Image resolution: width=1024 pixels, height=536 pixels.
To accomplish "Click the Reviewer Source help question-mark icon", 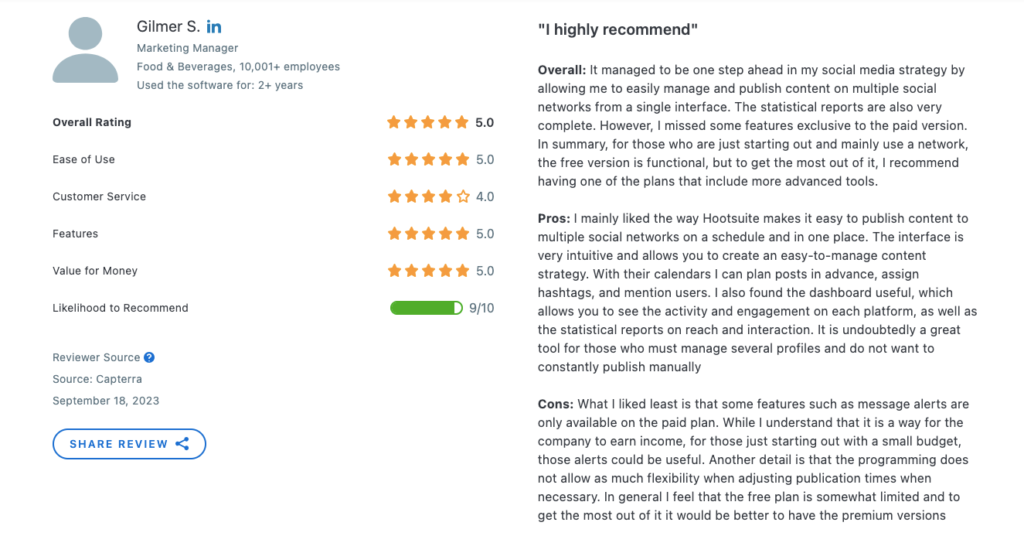I will click(150, 357).
